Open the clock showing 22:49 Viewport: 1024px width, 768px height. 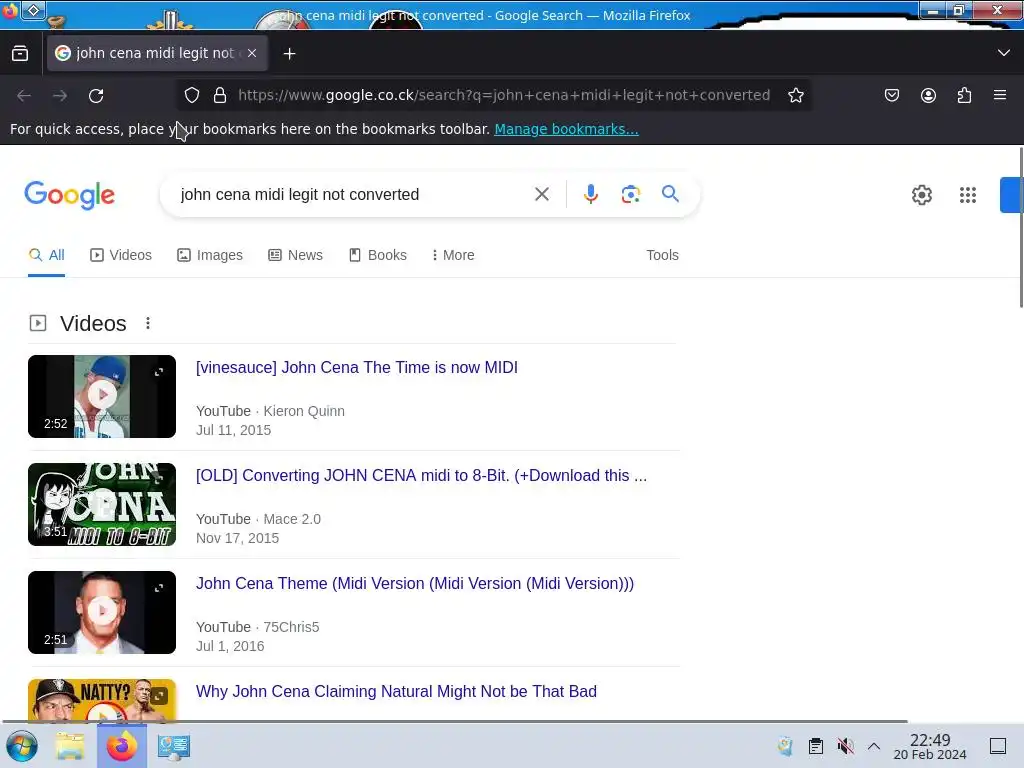point(930,746)
